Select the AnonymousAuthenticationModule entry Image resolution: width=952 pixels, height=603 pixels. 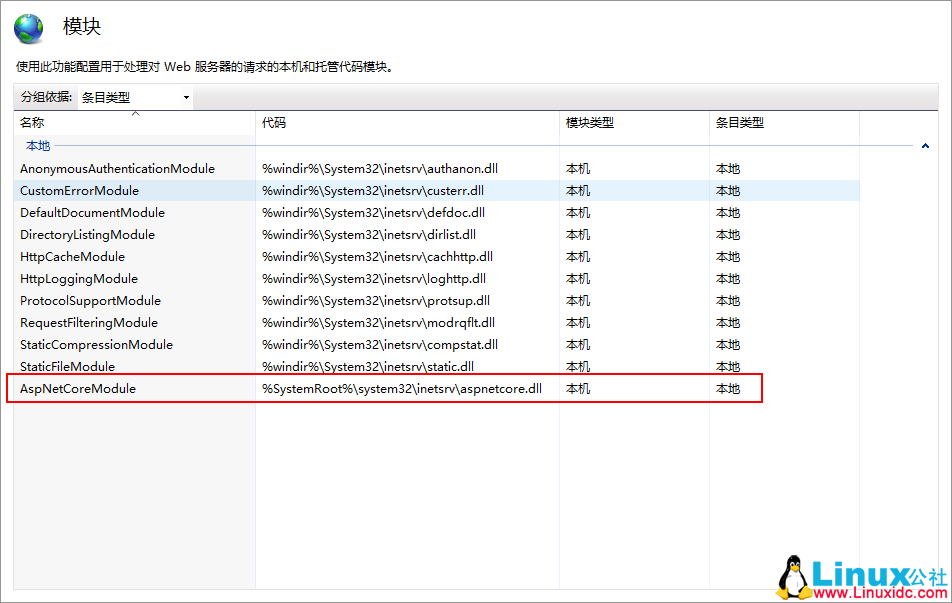point(116,168)
